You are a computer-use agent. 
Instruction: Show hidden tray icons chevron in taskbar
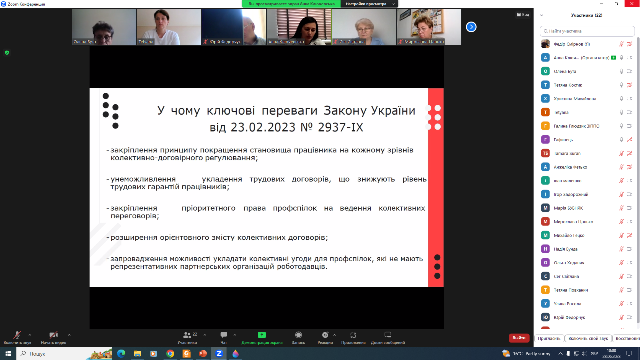coord(560,353)
